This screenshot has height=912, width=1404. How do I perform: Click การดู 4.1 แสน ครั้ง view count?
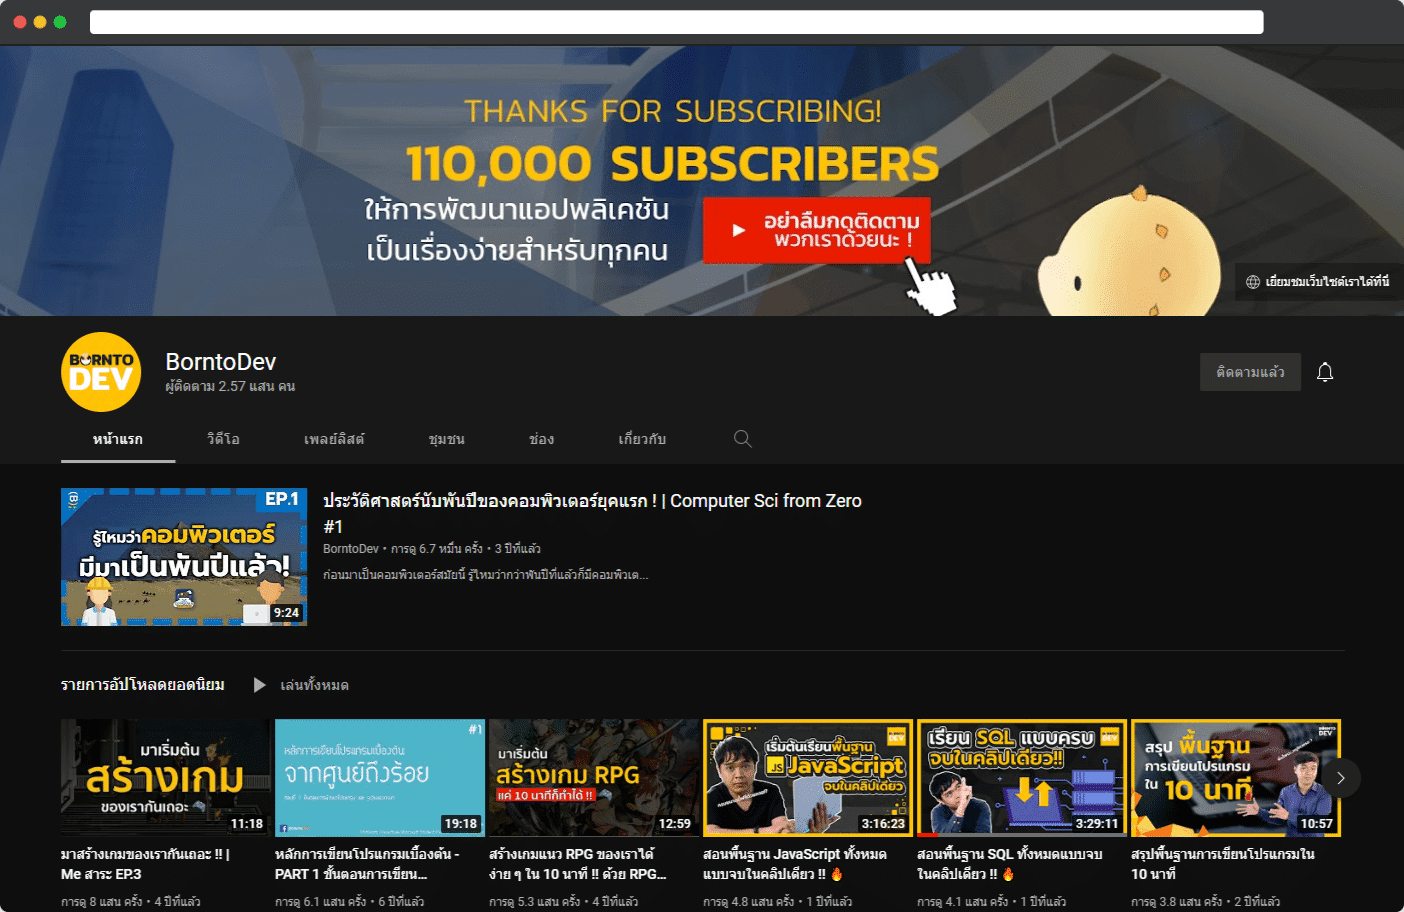click(x=962, y=902)
